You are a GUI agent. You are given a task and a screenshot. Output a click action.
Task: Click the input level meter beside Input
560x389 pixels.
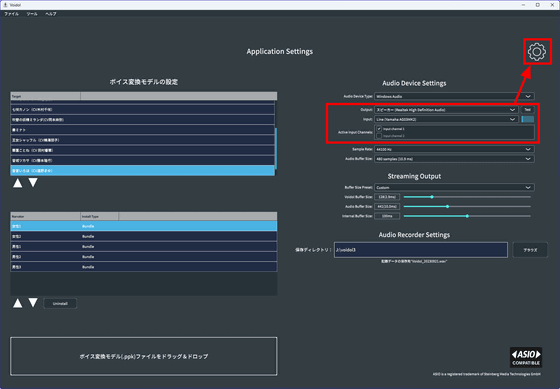(528, 119)
